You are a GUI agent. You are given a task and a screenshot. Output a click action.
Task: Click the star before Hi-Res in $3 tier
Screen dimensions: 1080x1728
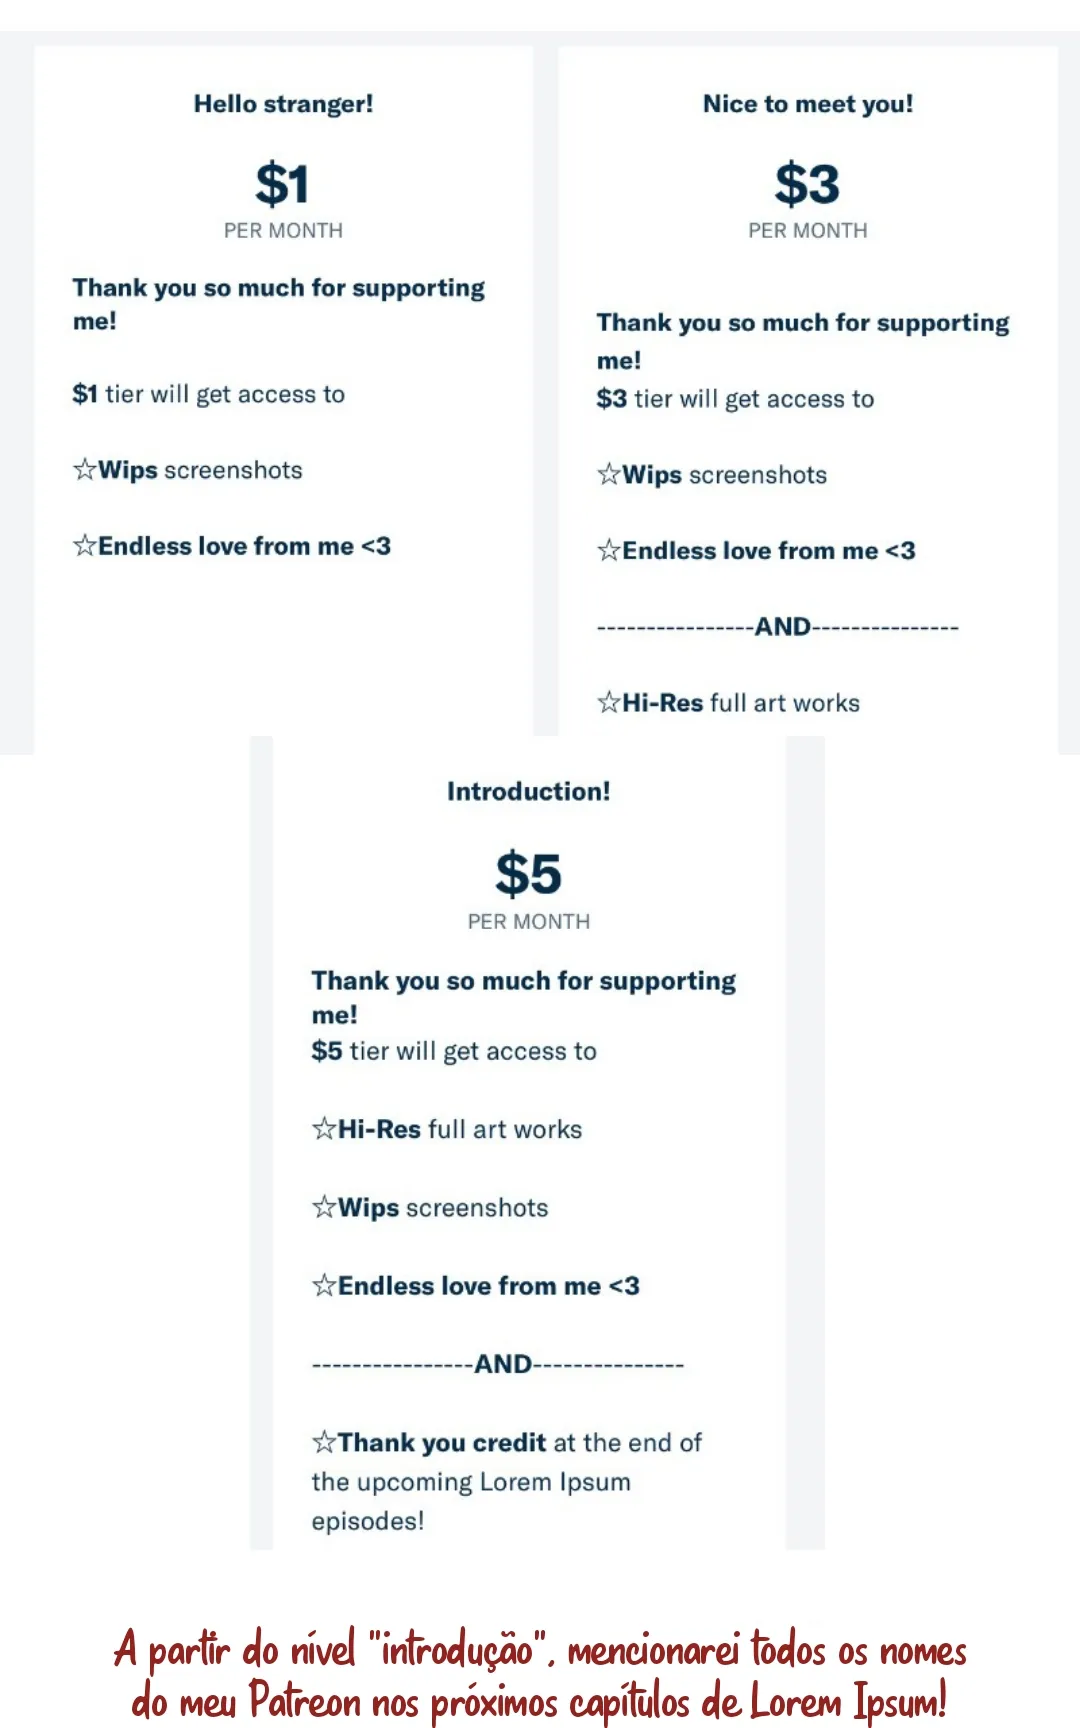(x=609, y=702)
